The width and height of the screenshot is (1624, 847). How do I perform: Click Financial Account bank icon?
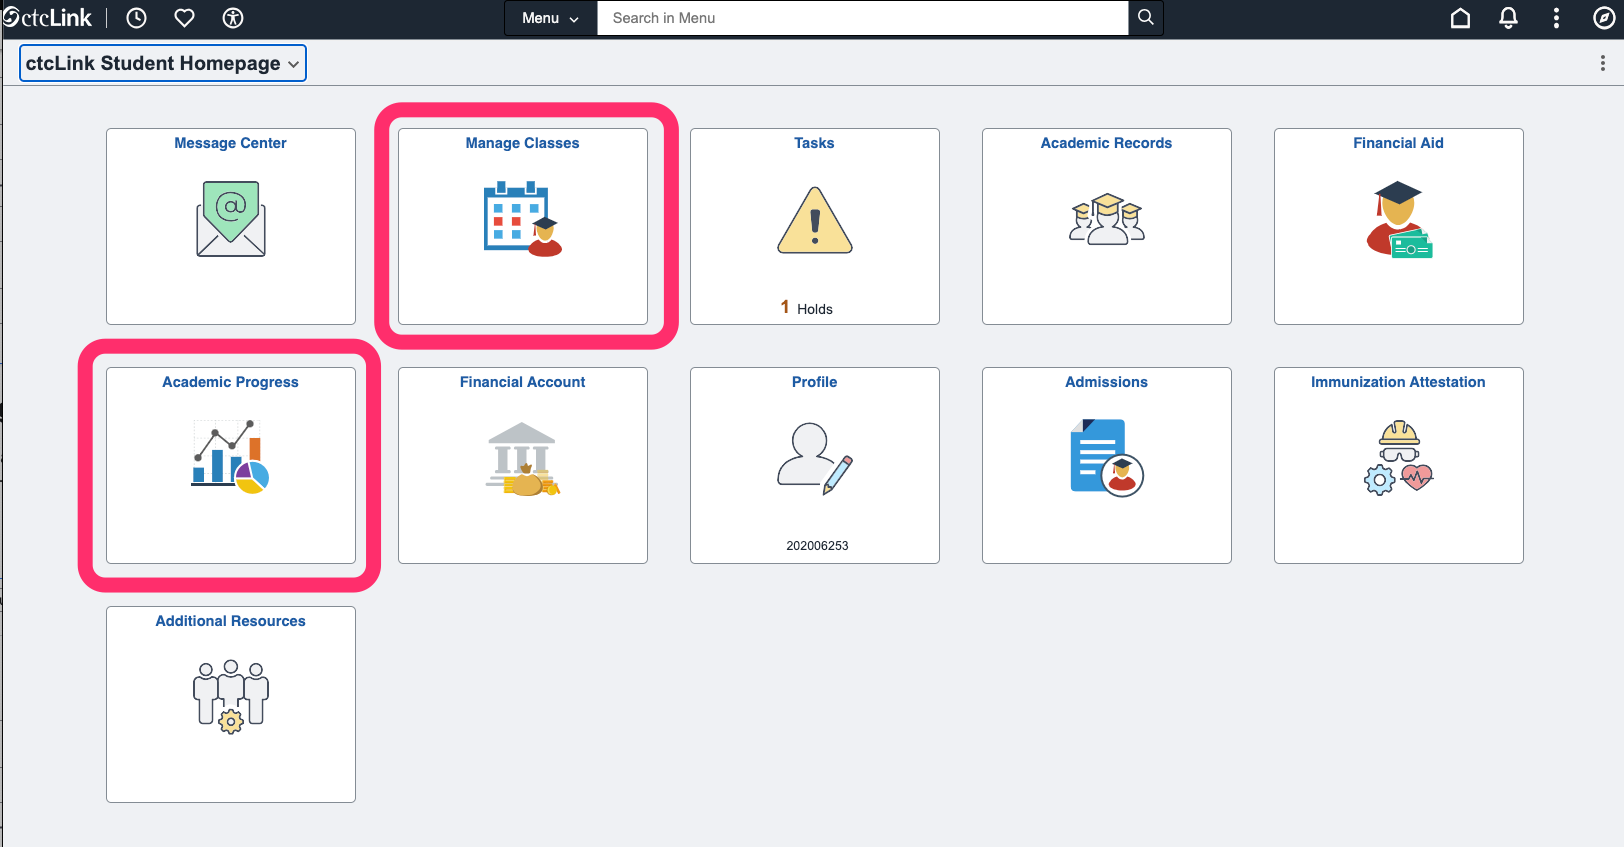point(523,459)
